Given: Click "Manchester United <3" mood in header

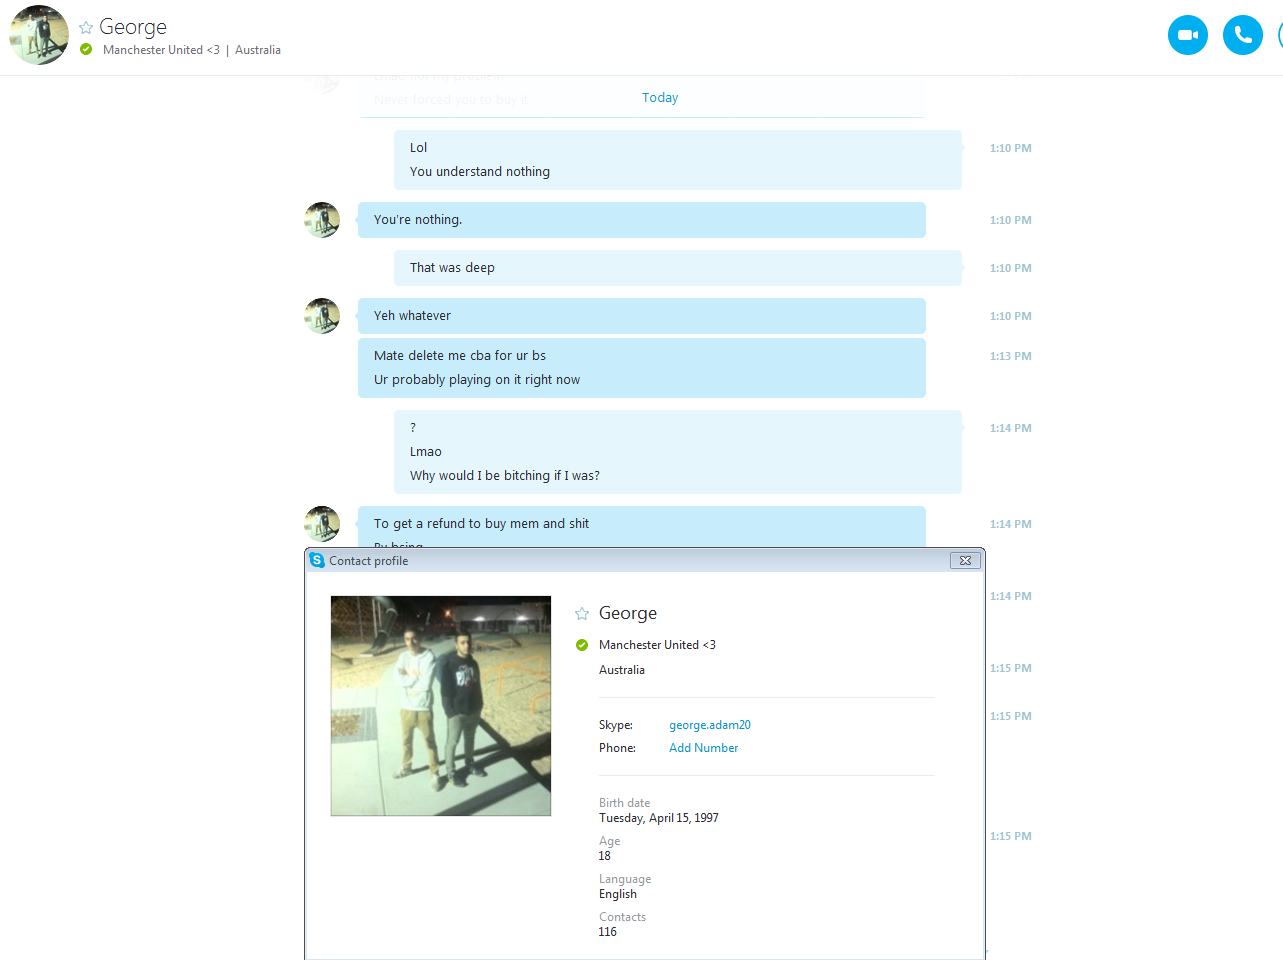Looking at the screenshot, I should [161, 50].
